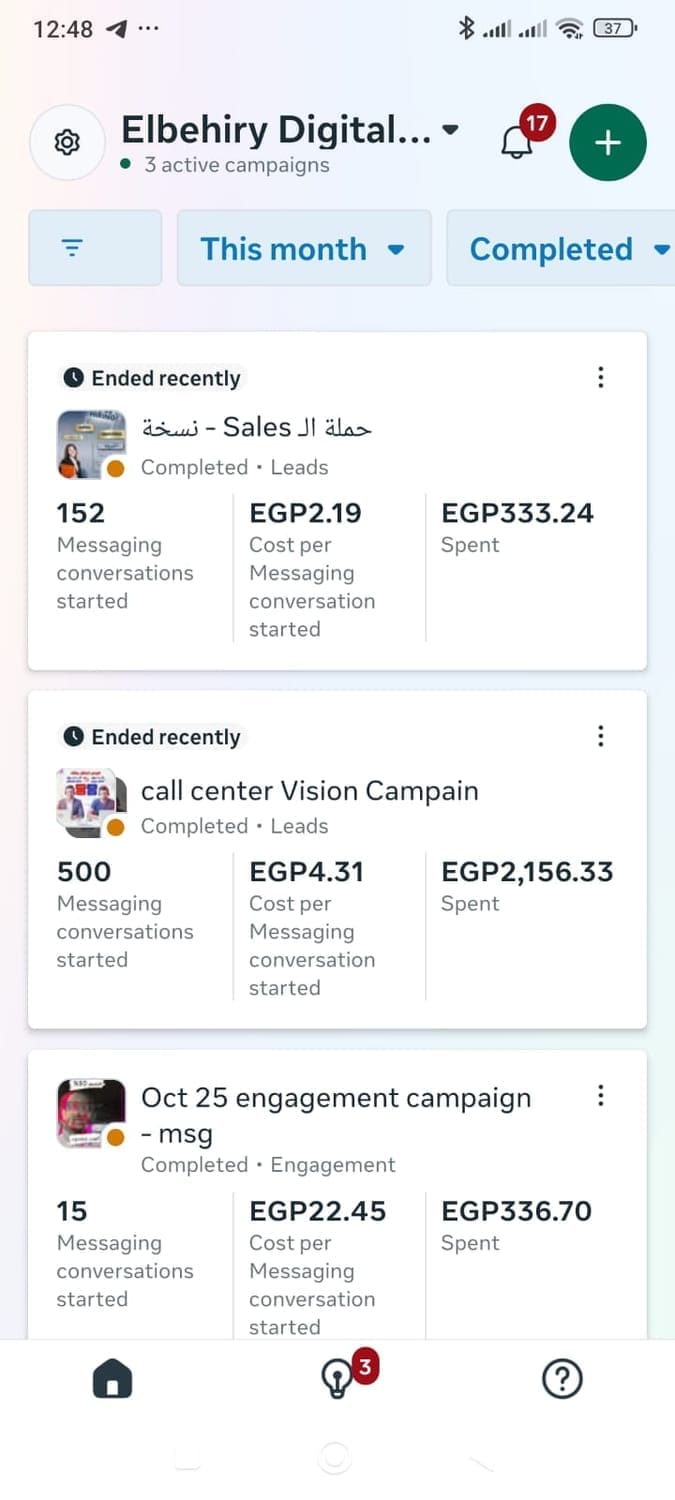Open the call center Vision Campain title

[309, 790]
